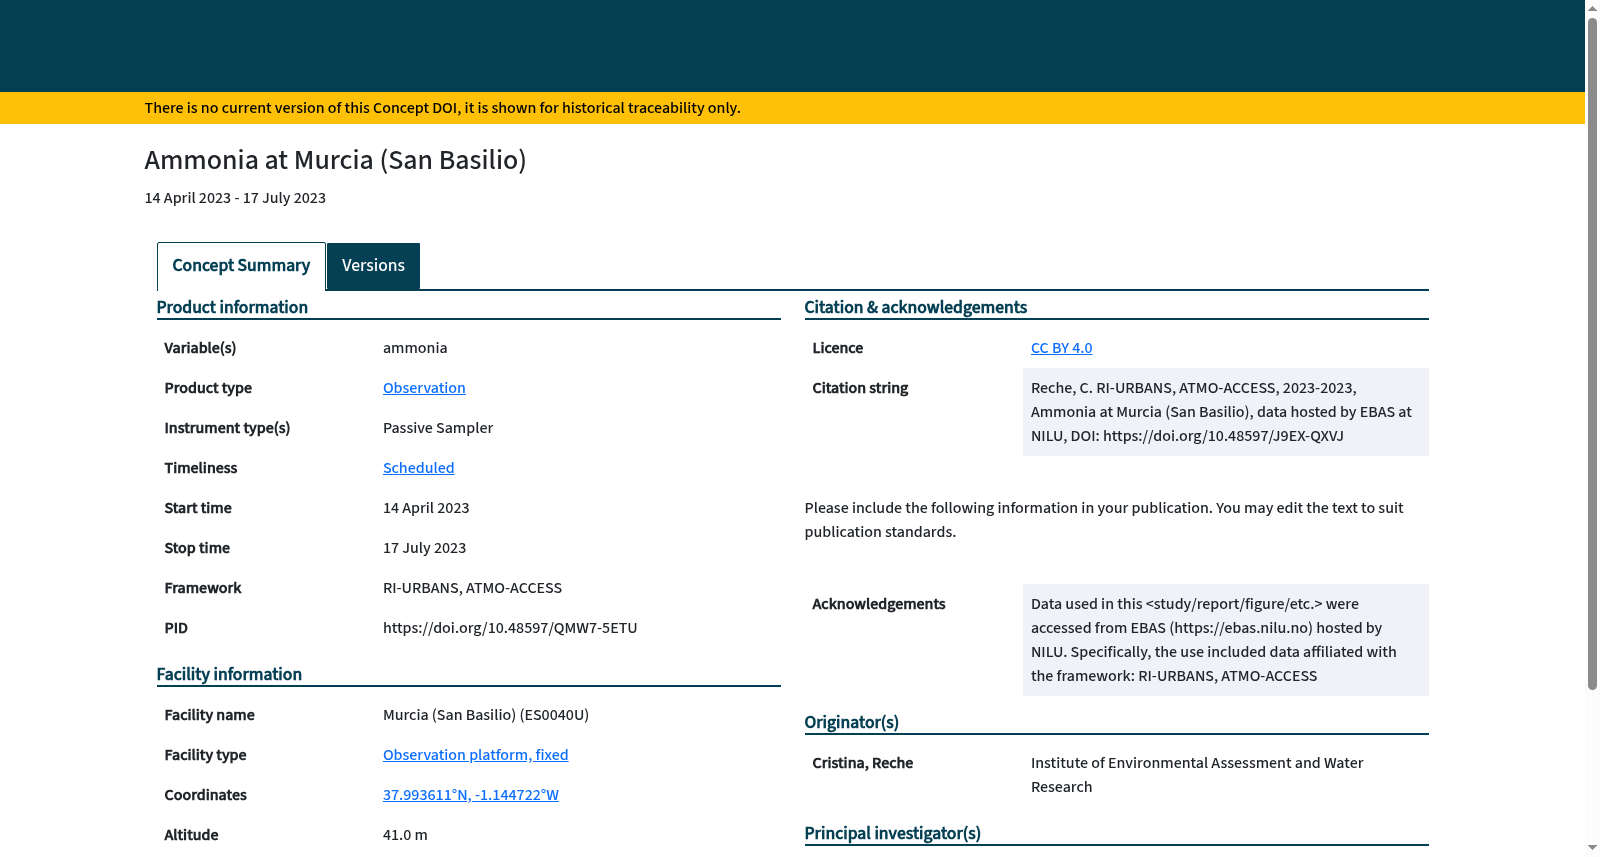Click the altitude value 41.0 m
Viewport: 1600px width, 857px height.
pyautogui.click(x=405, y=835)
